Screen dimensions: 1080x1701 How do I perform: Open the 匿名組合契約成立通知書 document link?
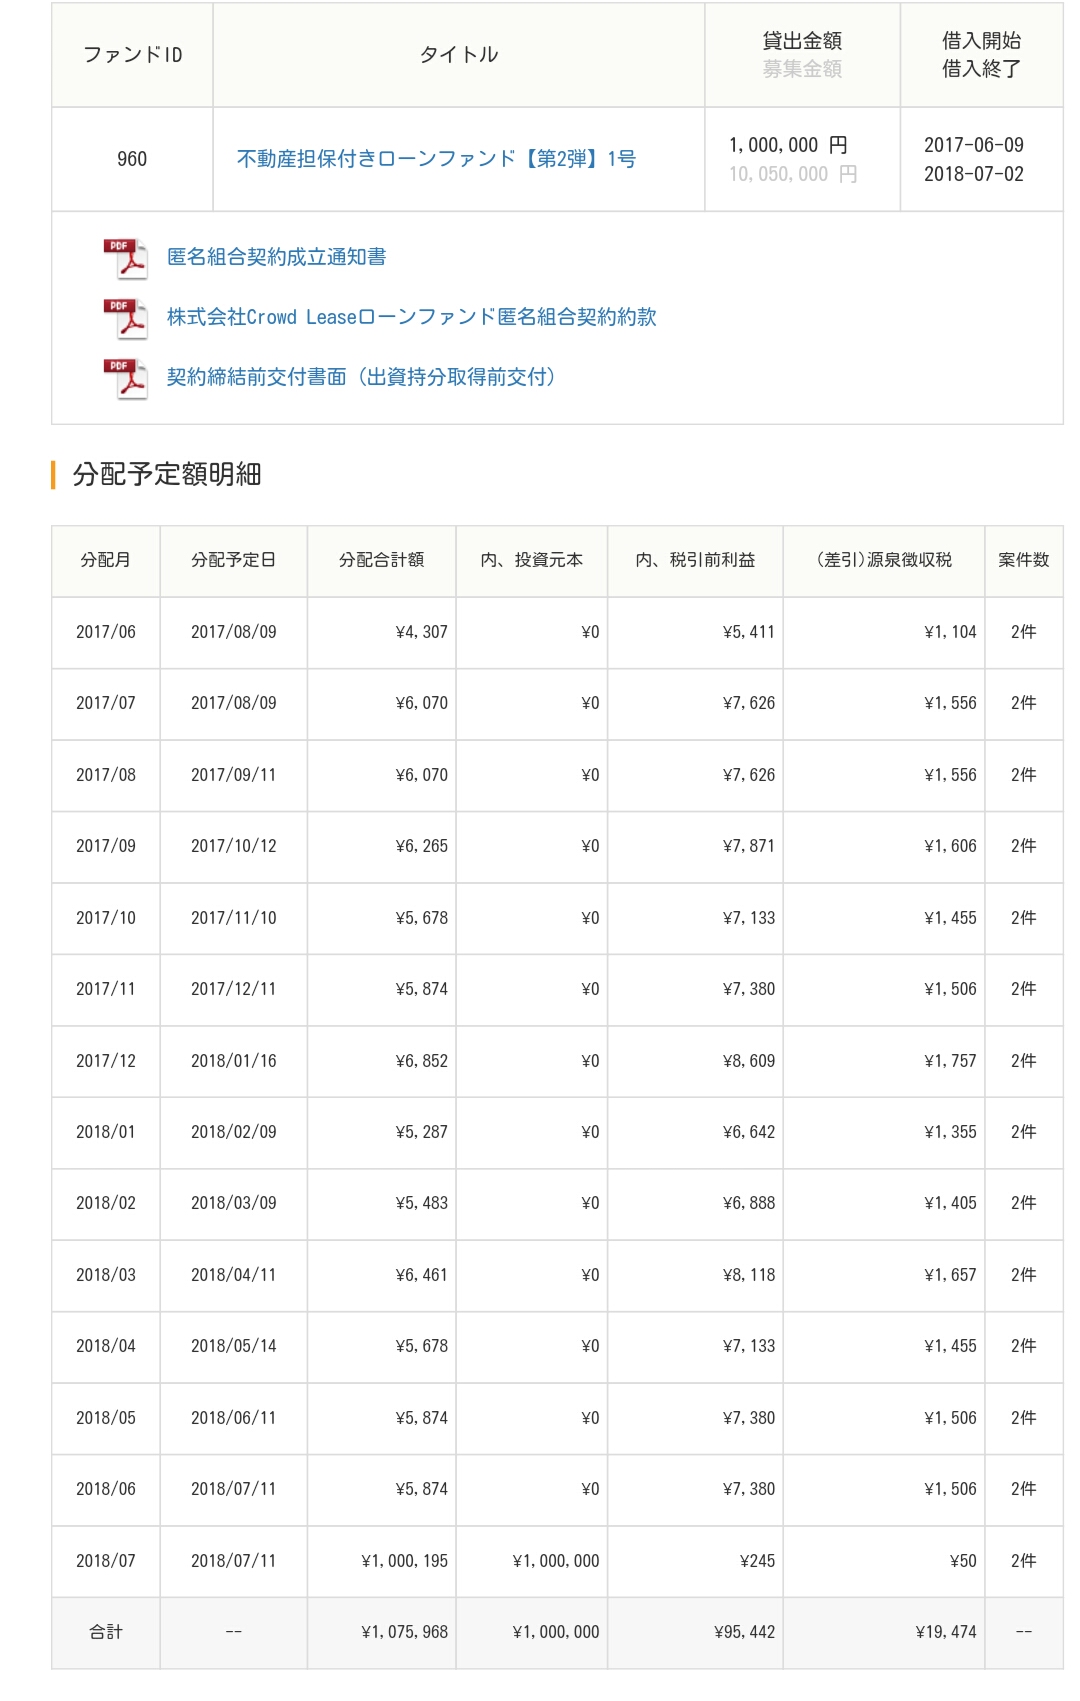tap(276, 257)
